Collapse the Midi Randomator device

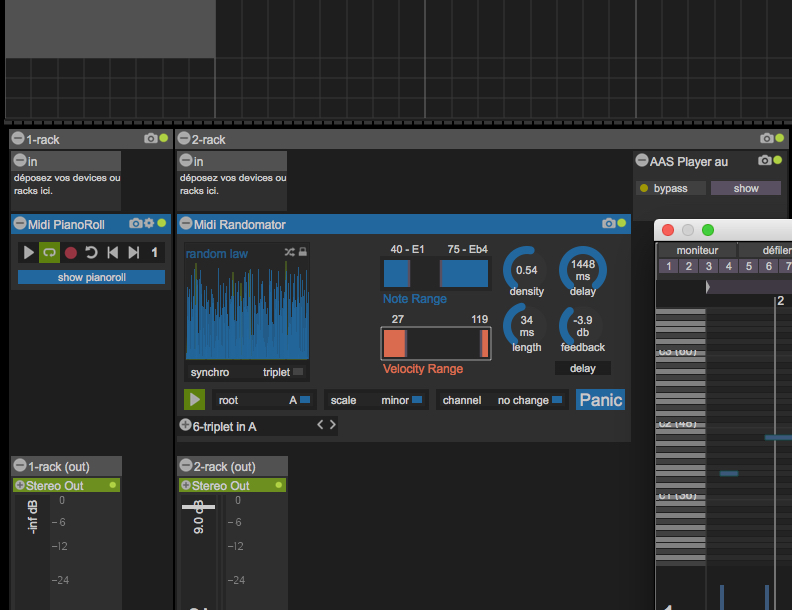tap(186, 224)
